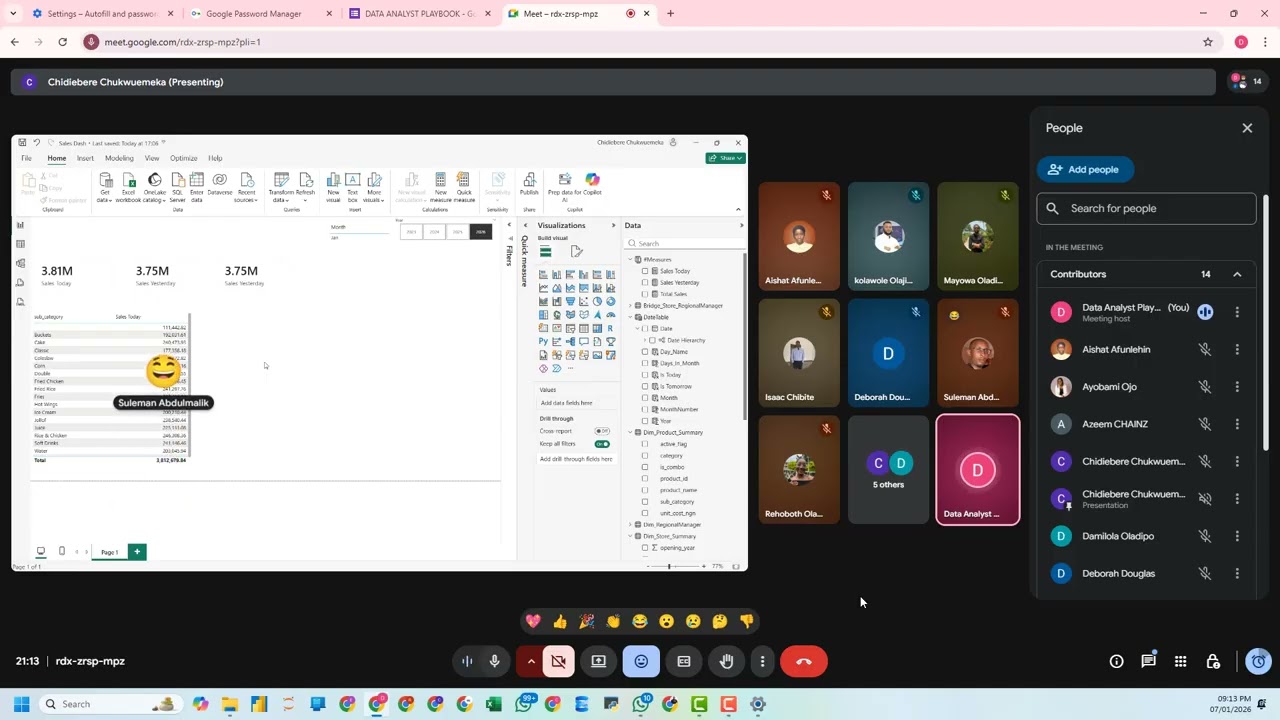Open host controls lock icon

(1213, 661)
